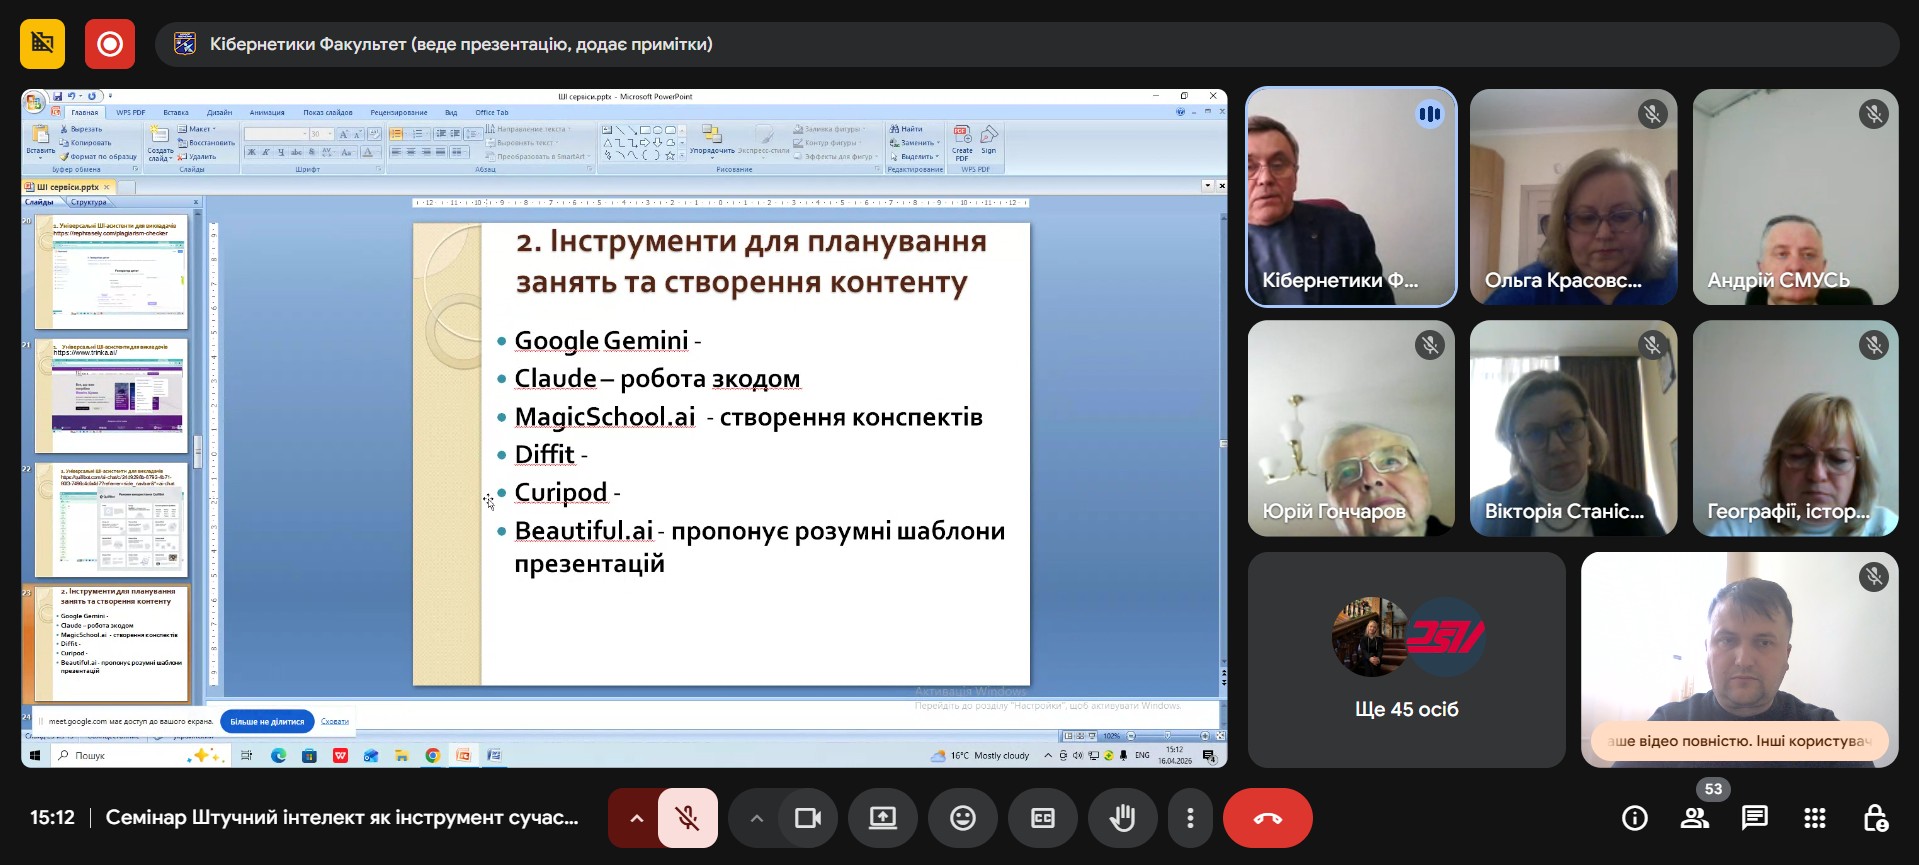Viewport: 1919px width, 865px height.
Task: Open the Task View taskbar icon
Action: [x=247, y=756]
